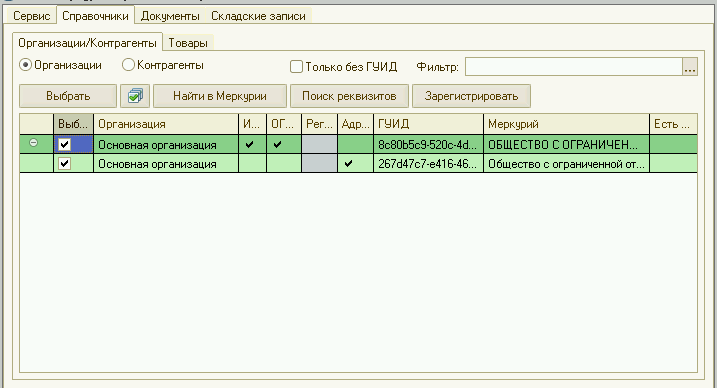Image resolution: width=717 pixels, height=388 pixels.
Task: Select Основная организация in the 267d47c7 row
Action: (x=166, y=164)
